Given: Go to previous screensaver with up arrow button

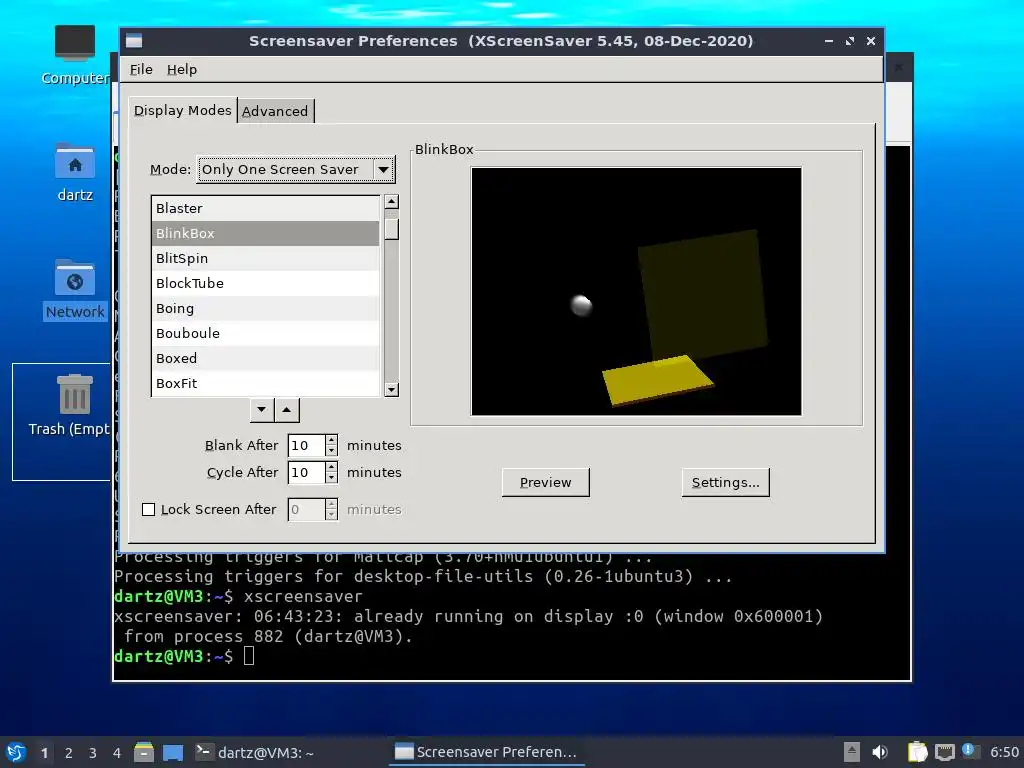Looking at the screenshot, I should 287,410.
